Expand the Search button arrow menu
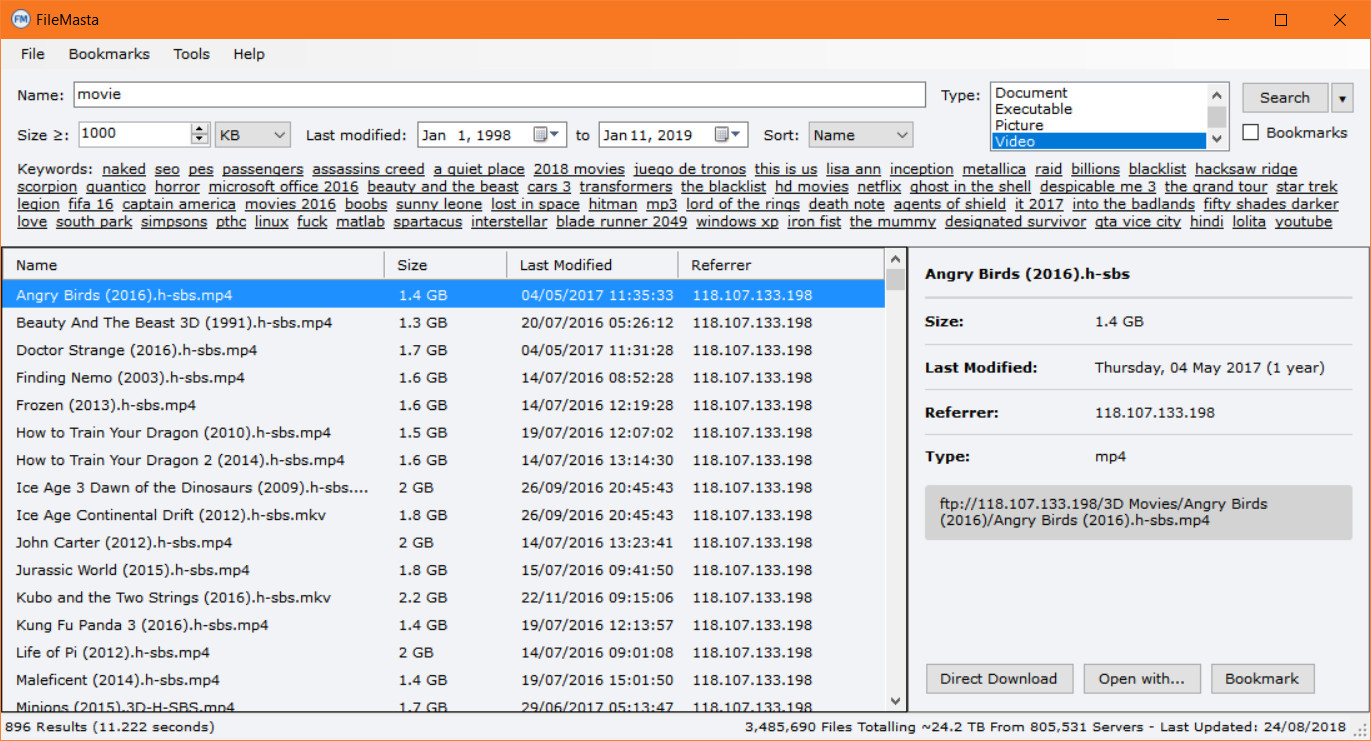Viewport: 1371px width, 741px height. 1342,98
